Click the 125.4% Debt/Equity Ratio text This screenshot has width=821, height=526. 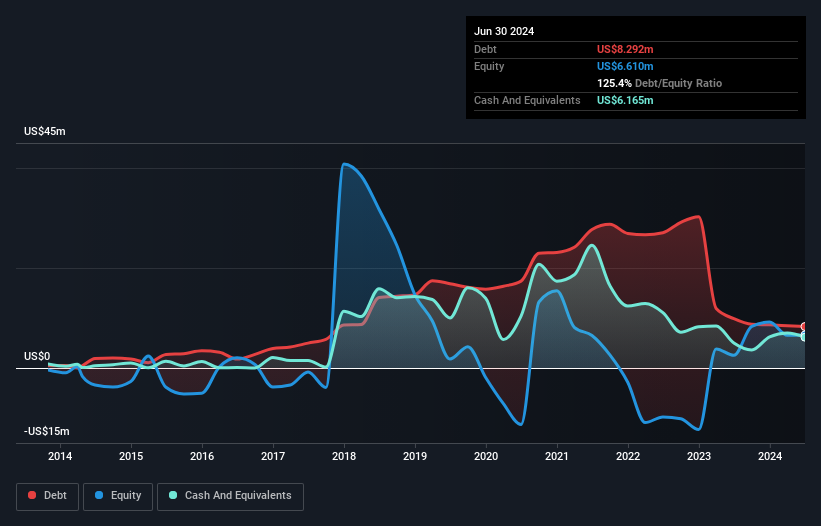(660, 83)
